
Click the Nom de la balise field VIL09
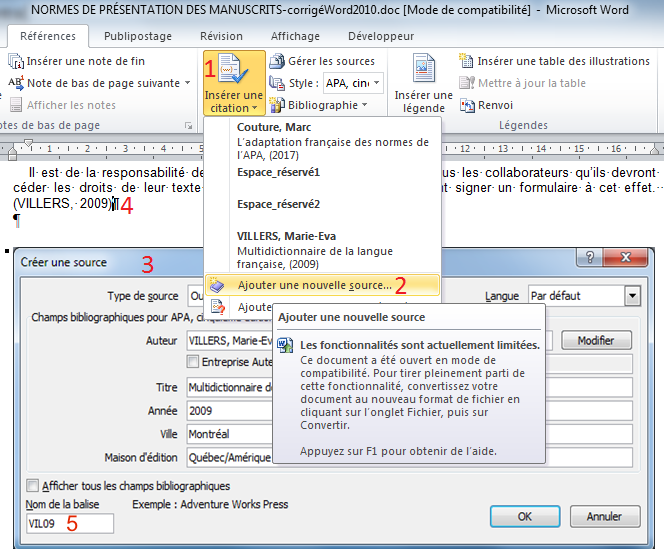[70, 524]
